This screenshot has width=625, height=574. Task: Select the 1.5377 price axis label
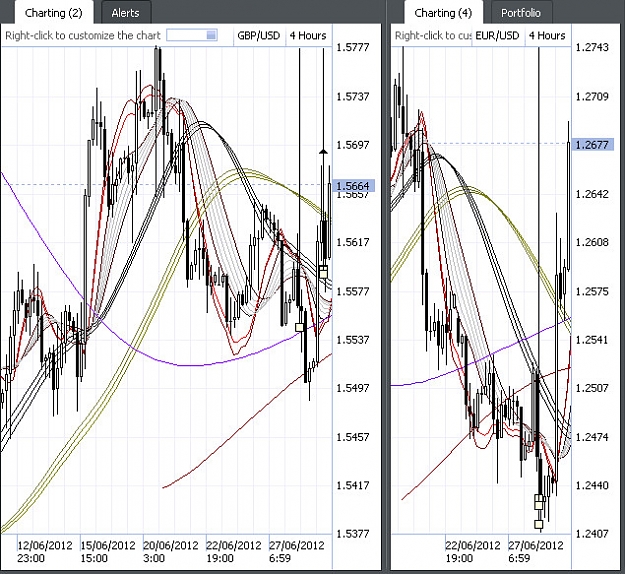pyautogui.click(x=353, y=533)
